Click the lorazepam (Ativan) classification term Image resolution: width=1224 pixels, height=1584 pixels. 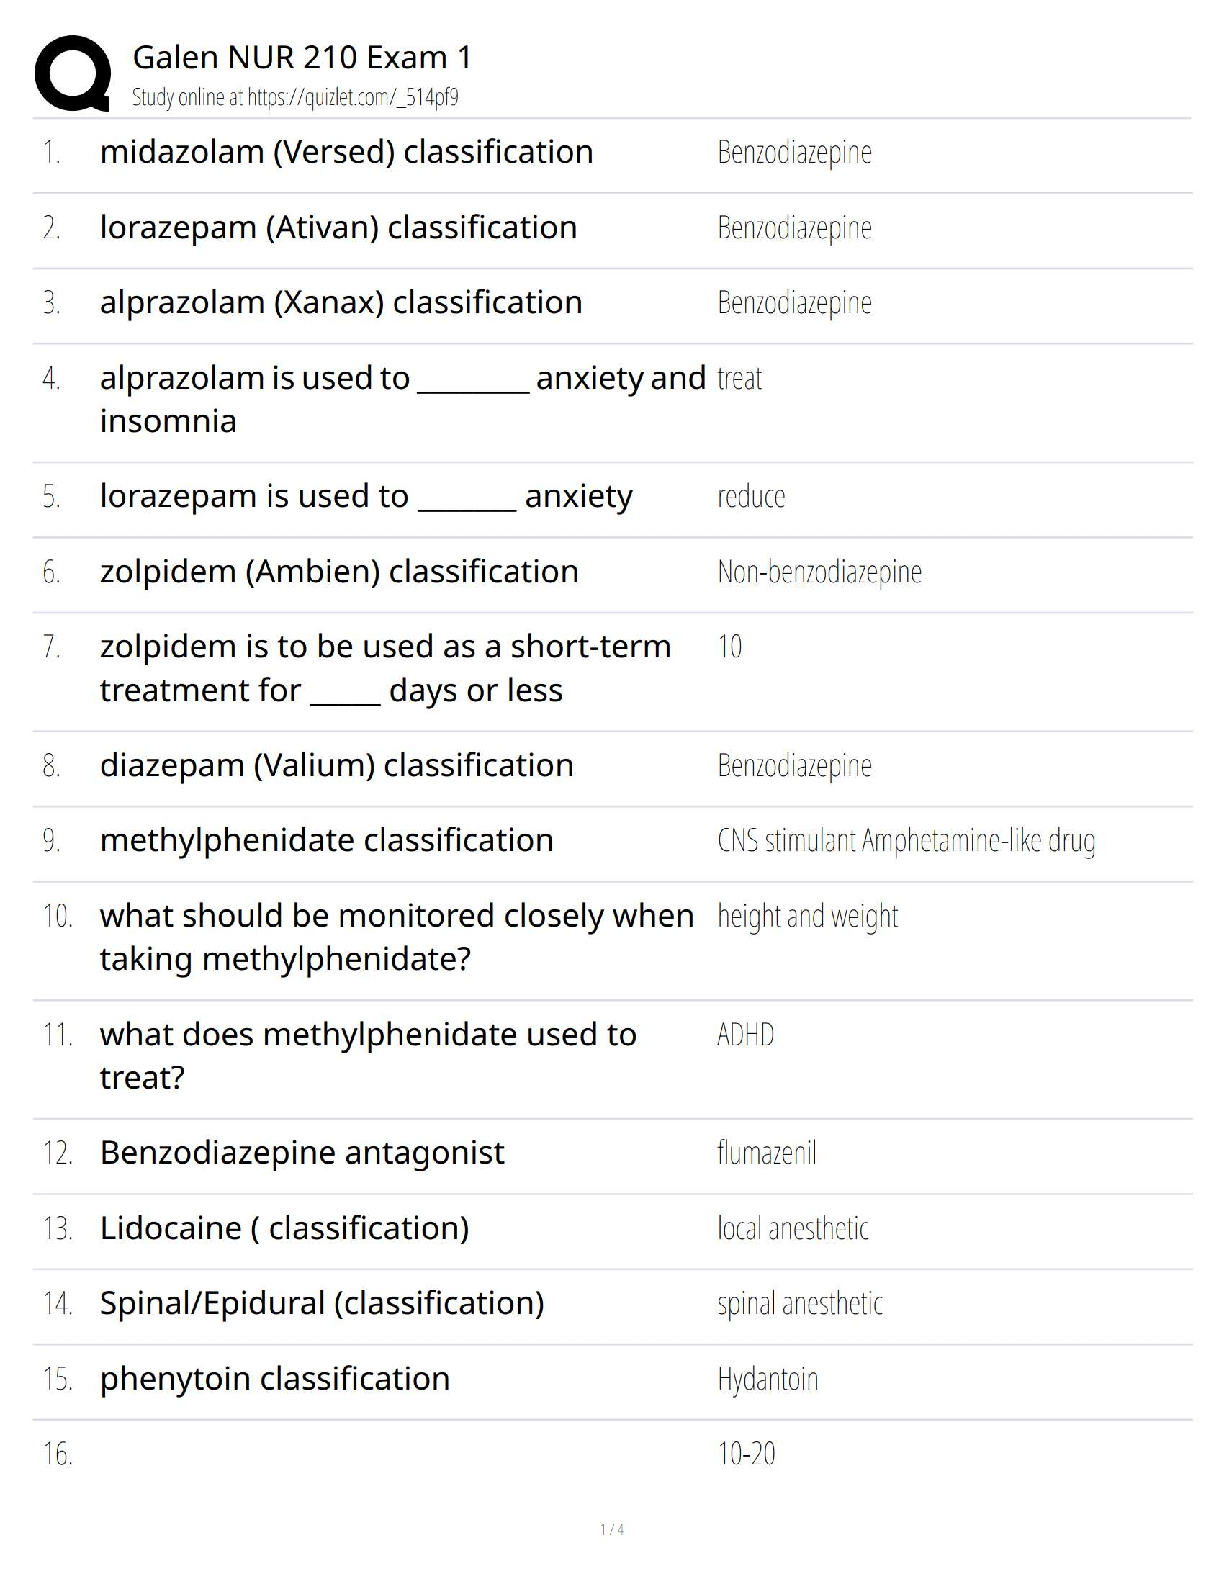coord(338,228)
